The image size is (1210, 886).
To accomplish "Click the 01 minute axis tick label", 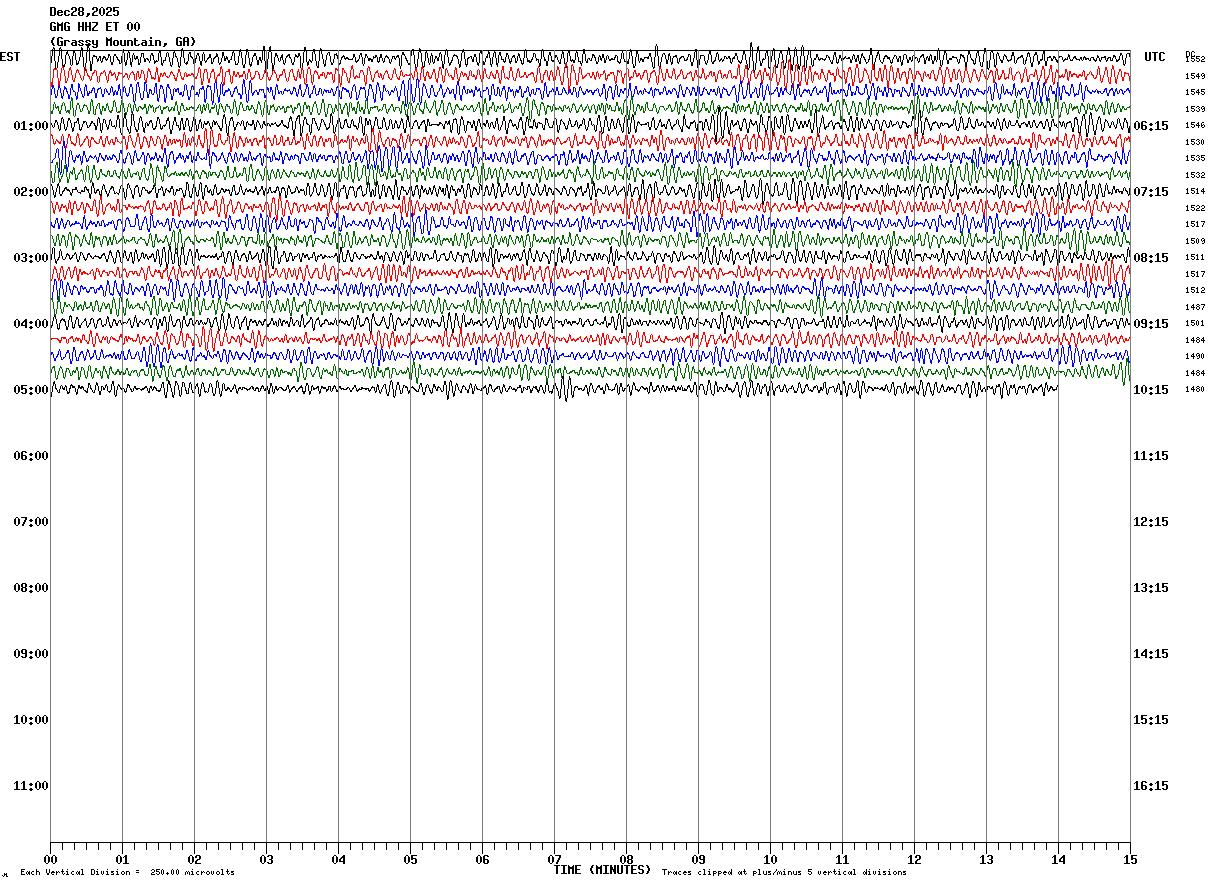I will click(122, 860).
